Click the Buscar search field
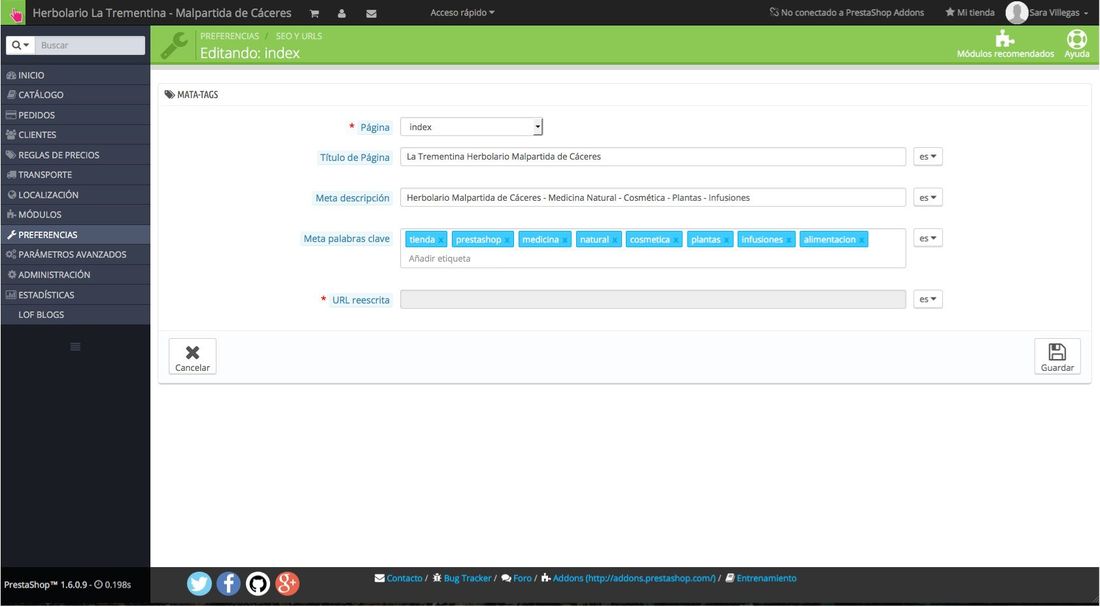The width and height of the screenshot is (1100, 607). tap(90, 45)
